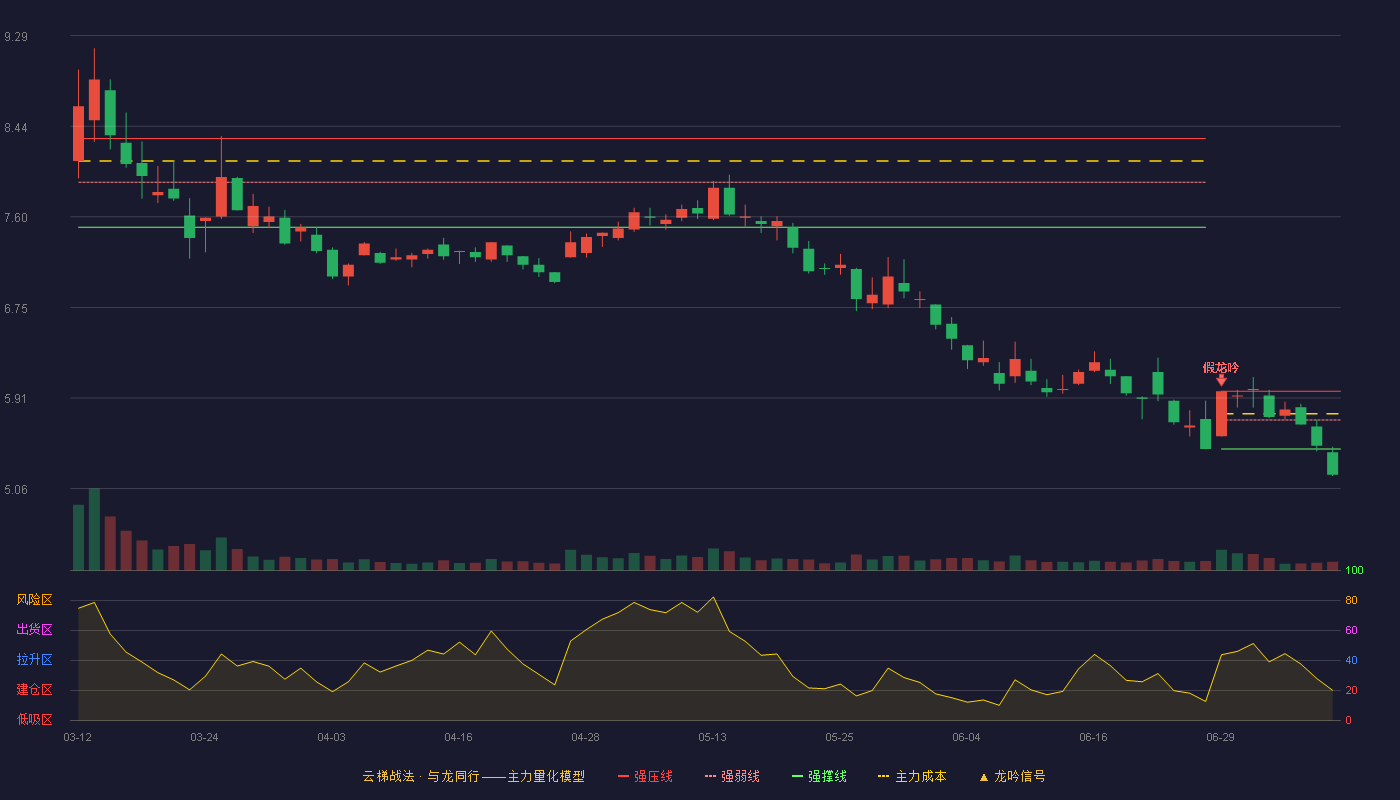The width and height of the screenshot is (1400, 800).
Task: Click the 6.75 price axis label
Action: pyautogui.click(x=16, y=309)
